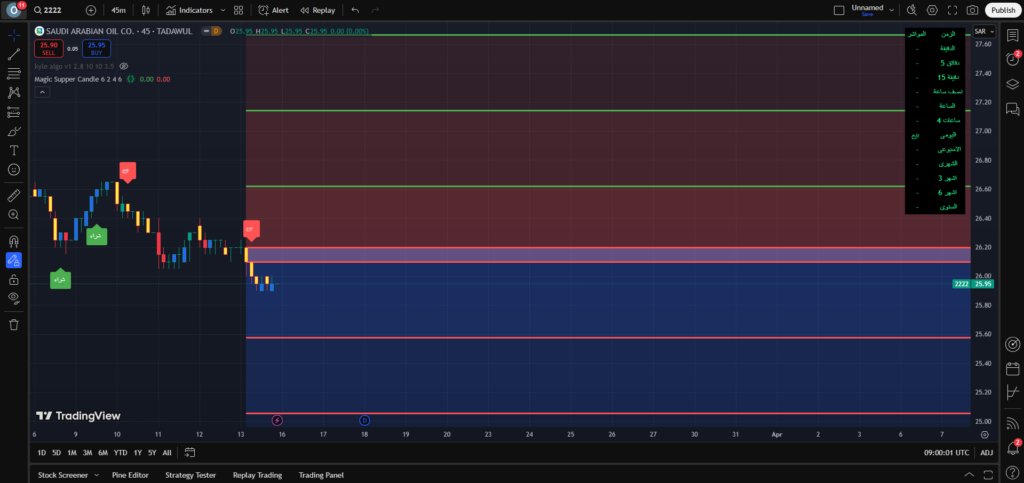Open the Strategy Tester tab
This screenshot has width=1024, height=483.
(190, 475)
